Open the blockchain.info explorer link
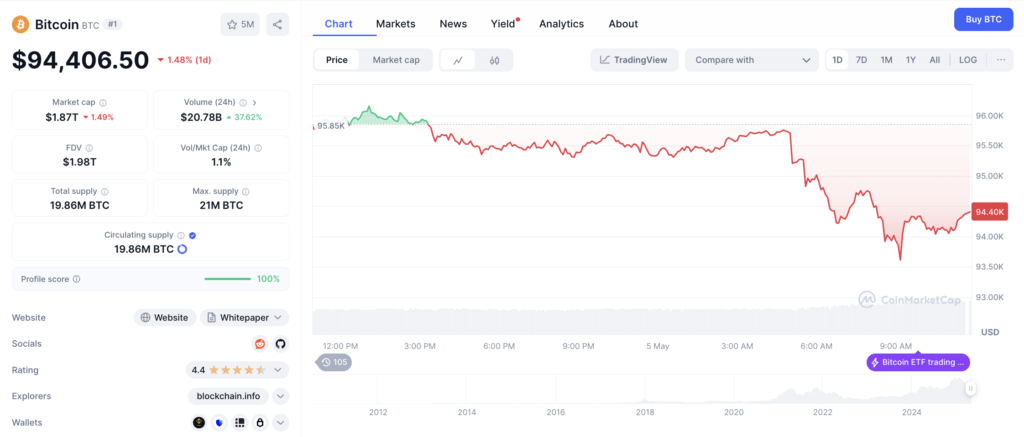The width and height of the screenshot is (1024, 437). click(x=229, y=396)
